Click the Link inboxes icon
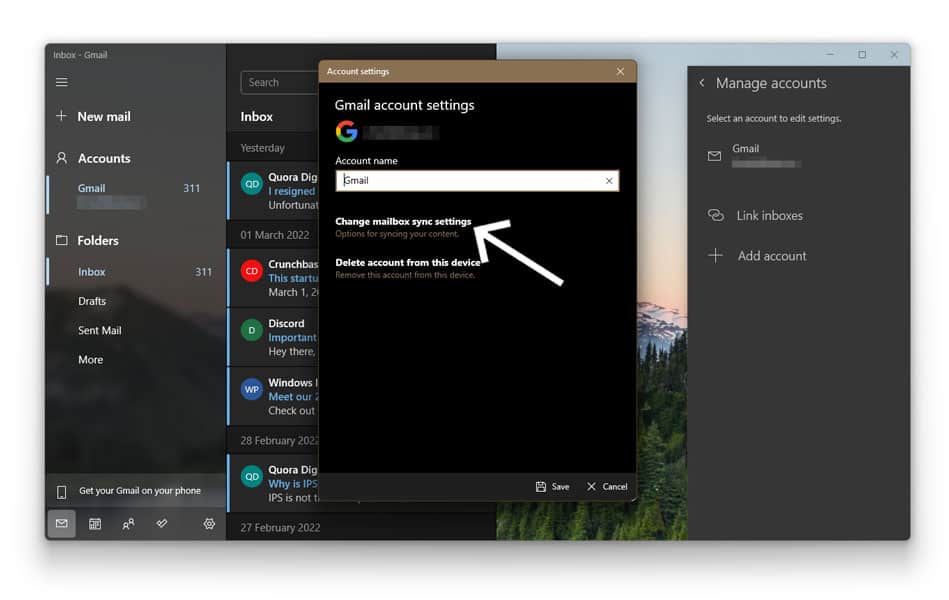949x600 pixels. click(715, 216)
